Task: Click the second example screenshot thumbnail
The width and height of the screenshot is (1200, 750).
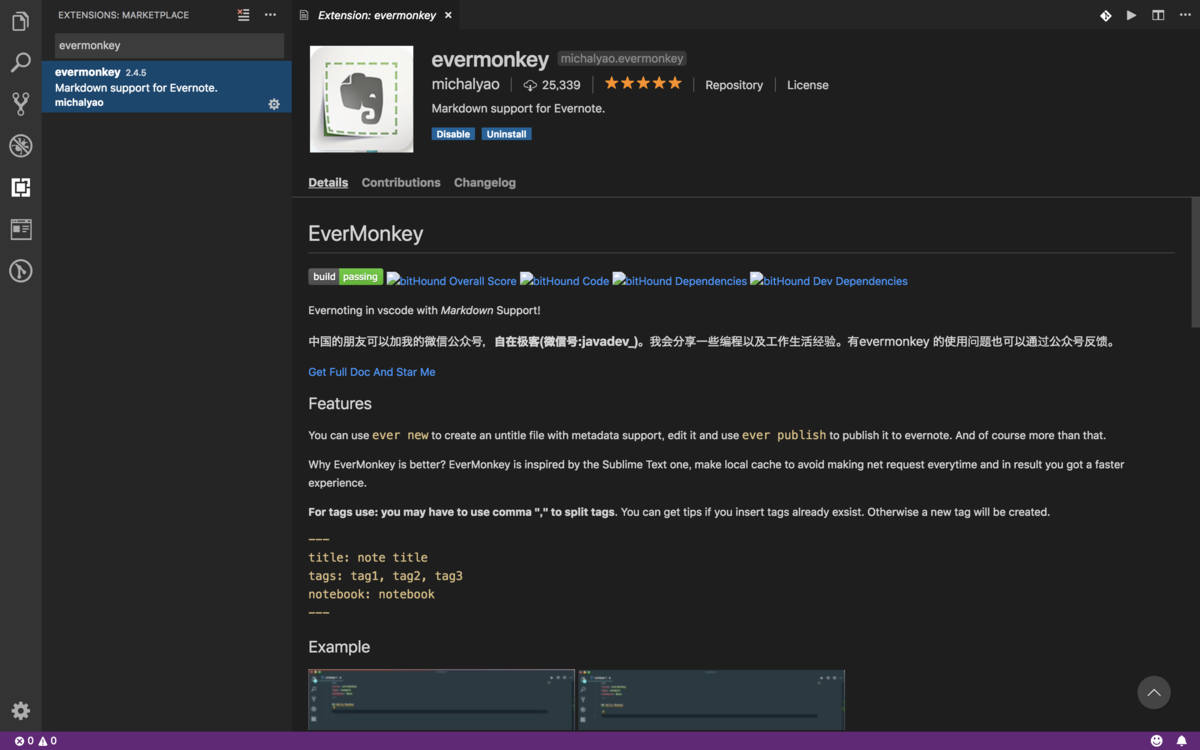Action: (x=711, y=700)
